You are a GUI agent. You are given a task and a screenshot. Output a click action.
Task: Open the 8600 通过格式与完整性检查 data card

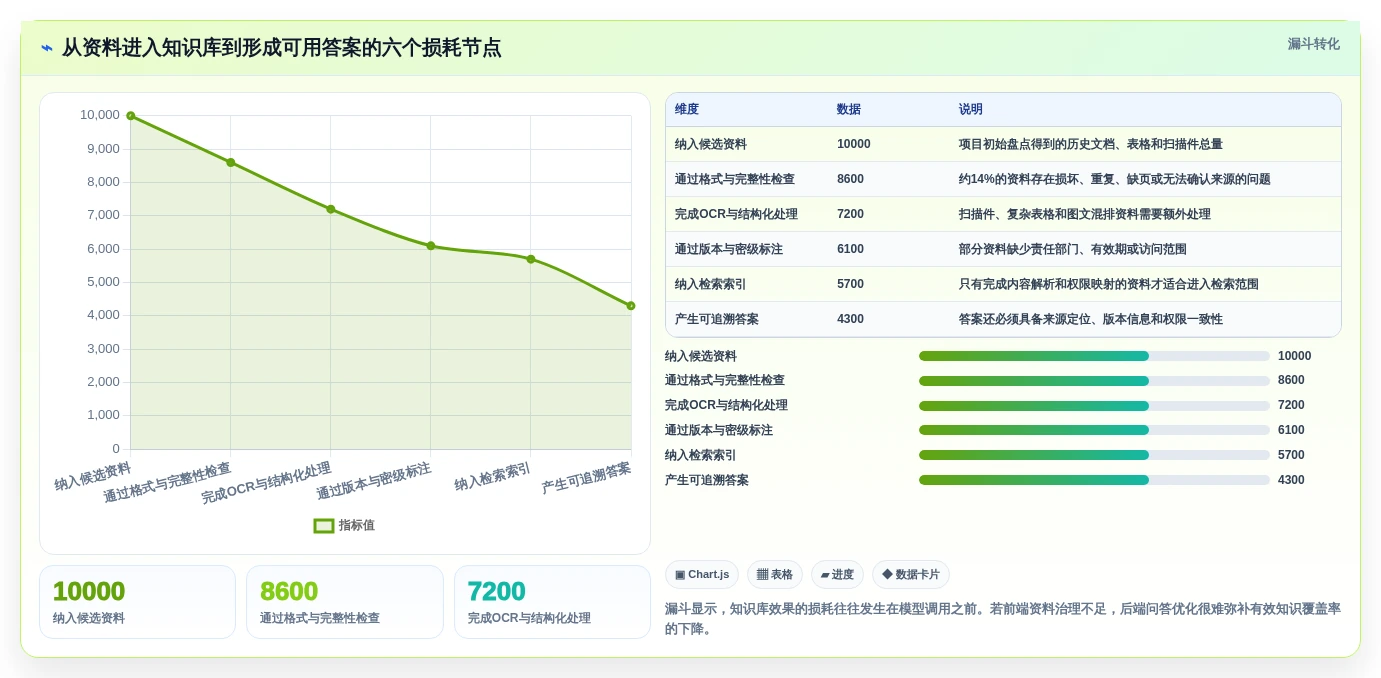click(345, 602)
